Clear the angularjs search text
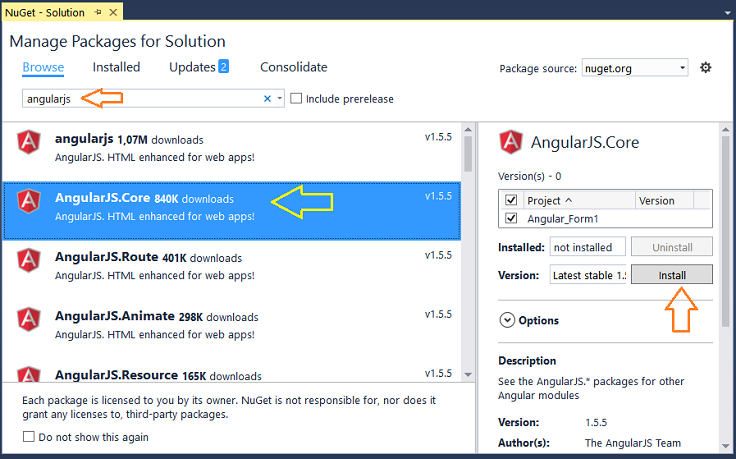This screenshot has width=736, height=459. click(267, 99)
